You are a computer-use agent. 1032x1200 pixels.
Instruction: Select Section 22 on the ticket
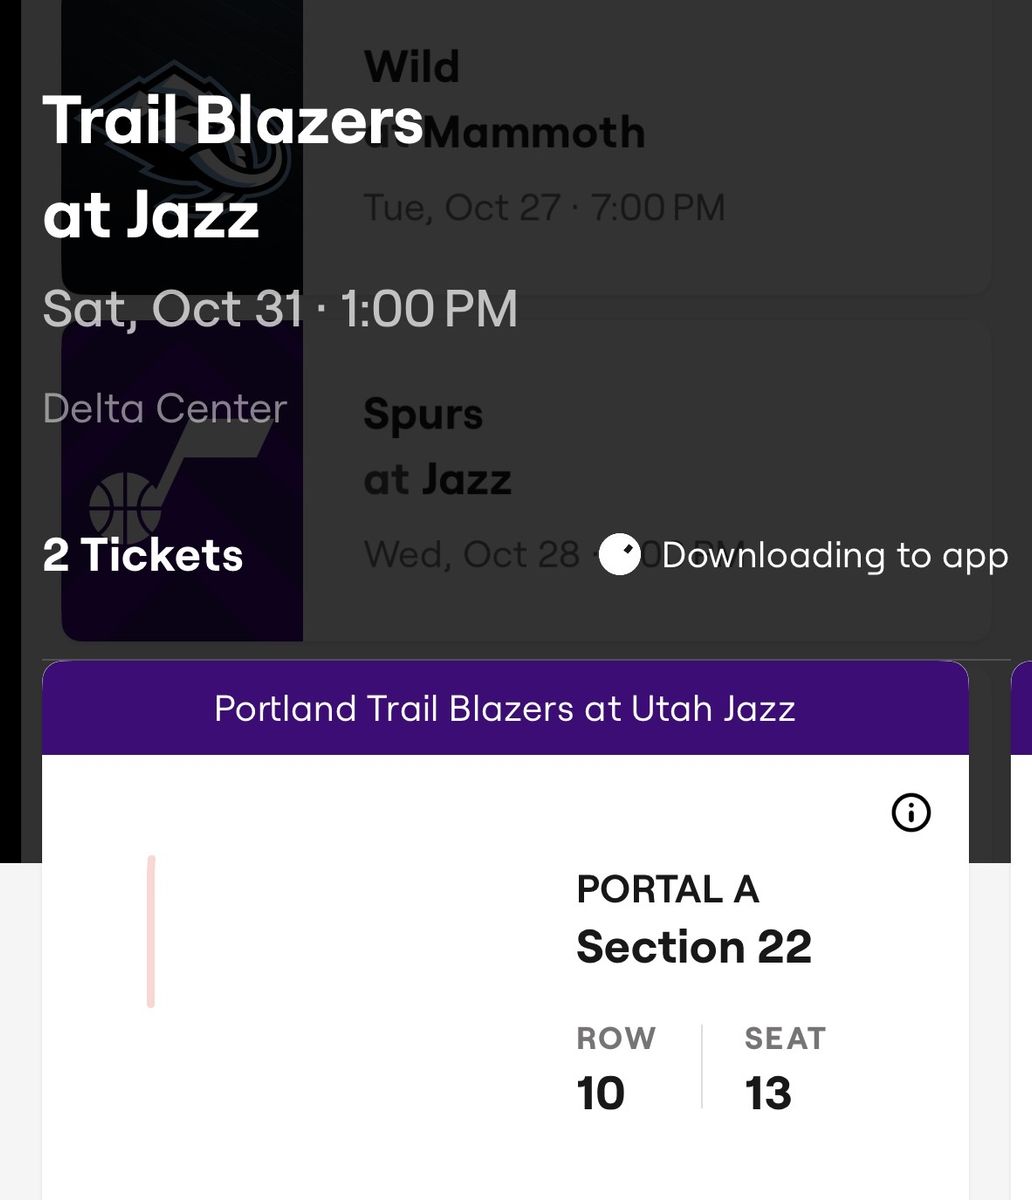pos(694,946)
